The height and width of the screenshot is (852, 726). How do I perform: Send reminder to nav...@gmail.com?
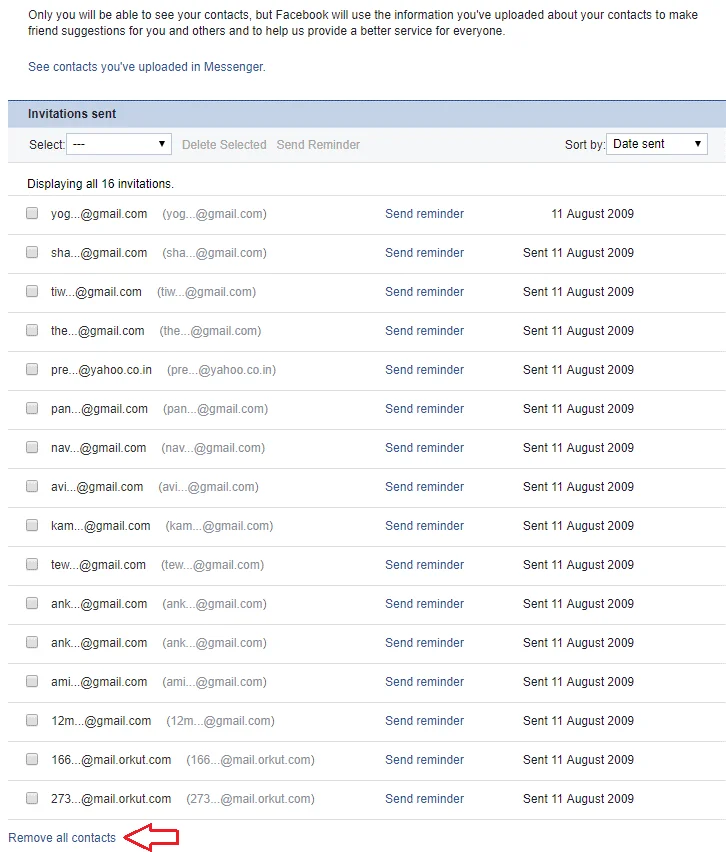coord(424,448)
